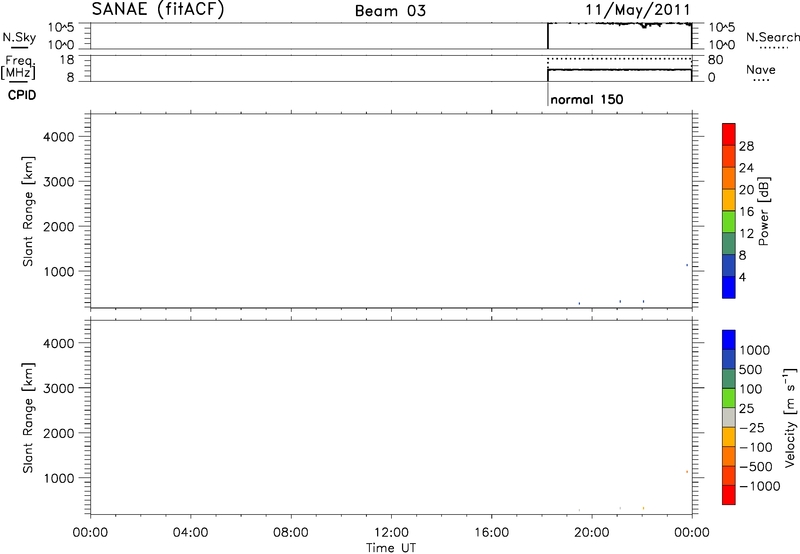Select the "N.Sky" legend label
Screen dimensions: 800x554
(19, 37)
